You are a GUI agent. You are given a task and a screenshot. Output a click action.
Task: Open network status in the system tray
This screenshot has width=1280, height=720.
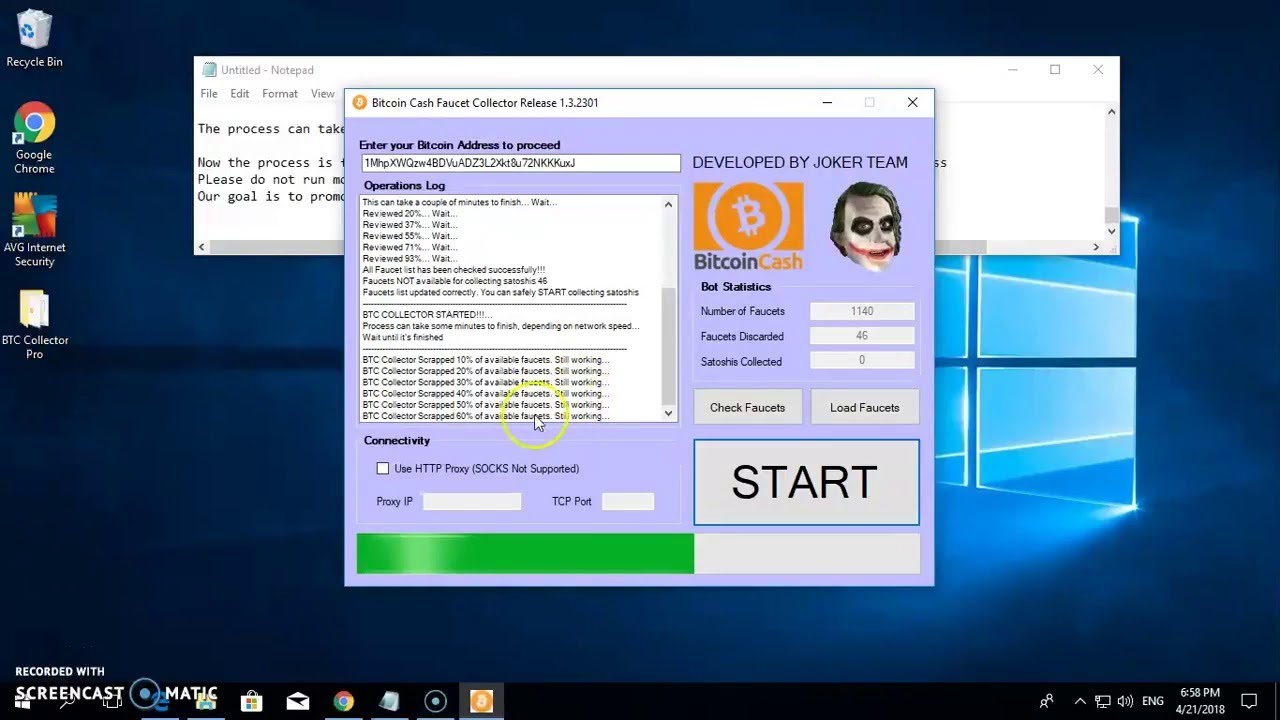[x=1102, y=701]
